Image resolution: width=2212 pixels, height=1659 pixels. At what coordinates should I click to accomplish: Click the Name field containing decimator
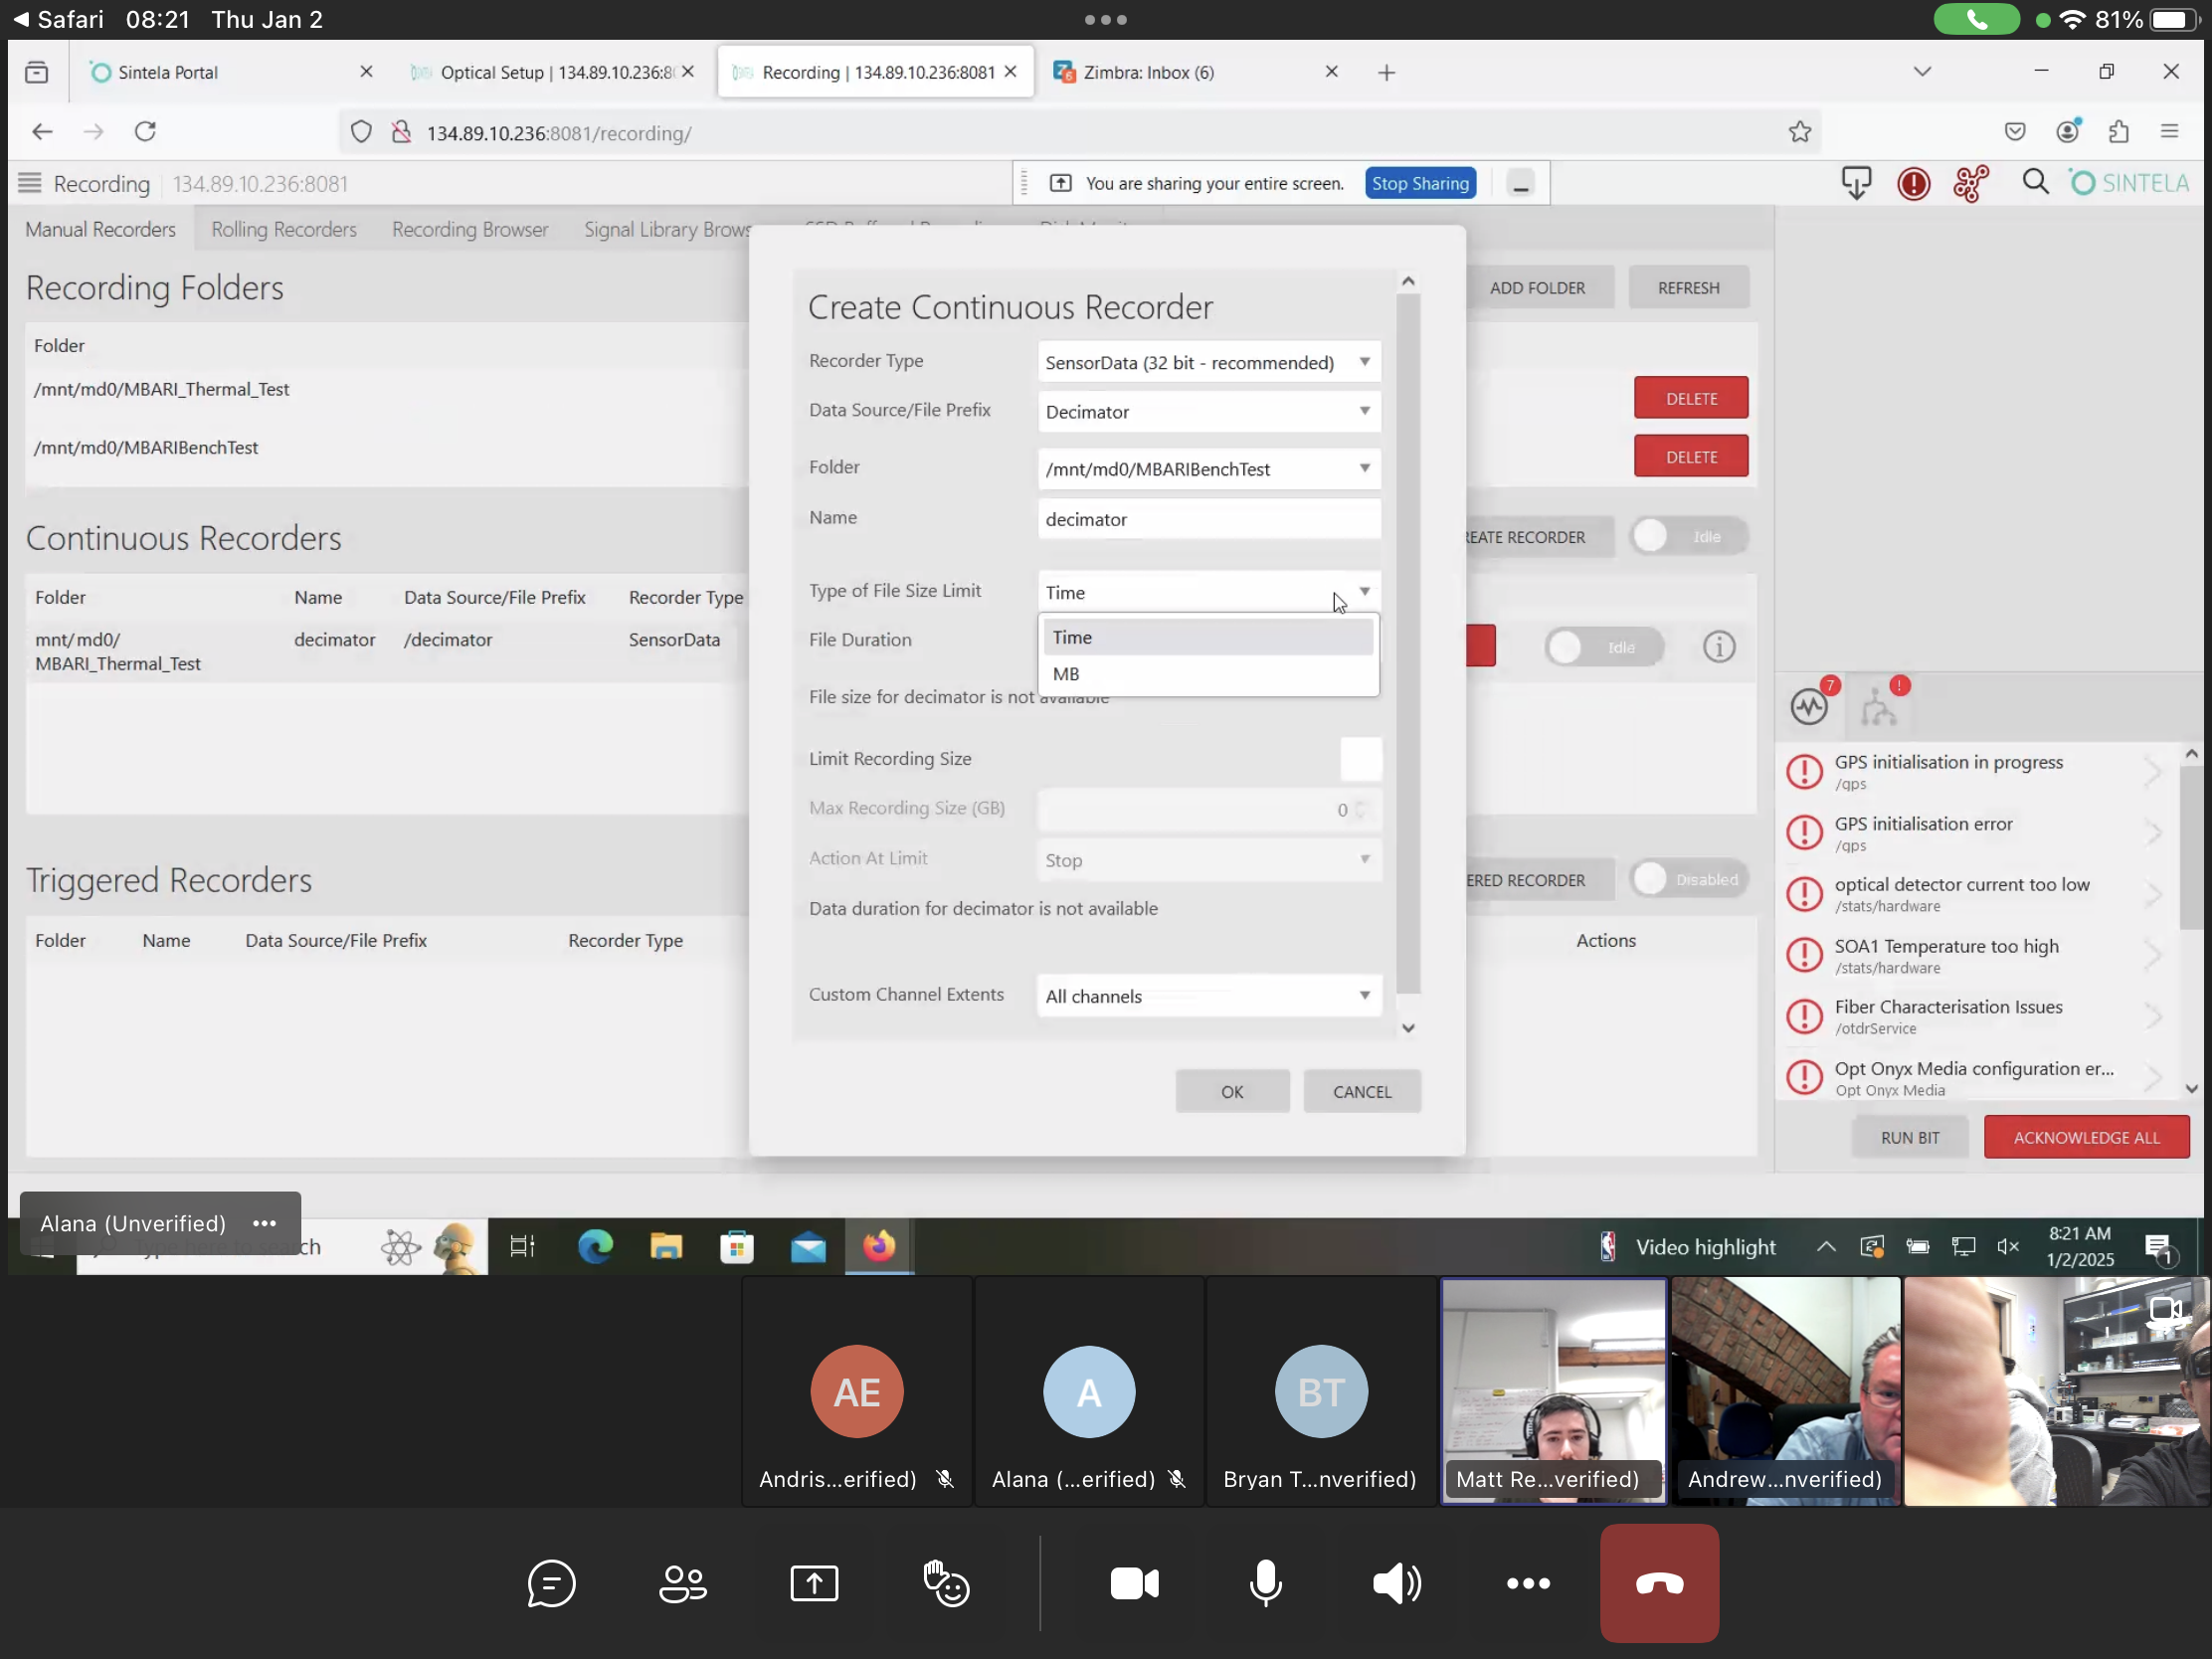pos(1209,519)
